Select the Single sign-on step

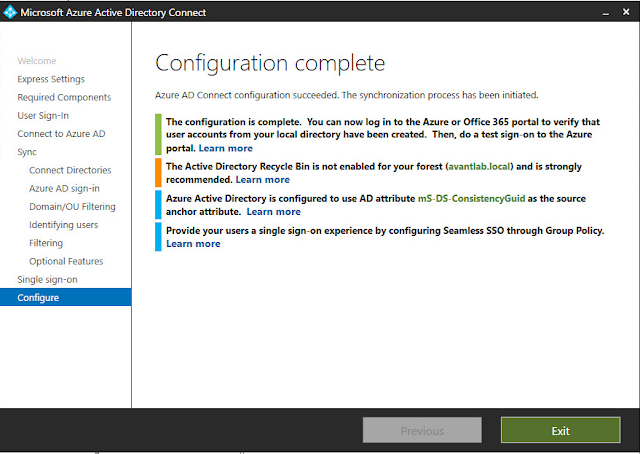tap(47, 280)
